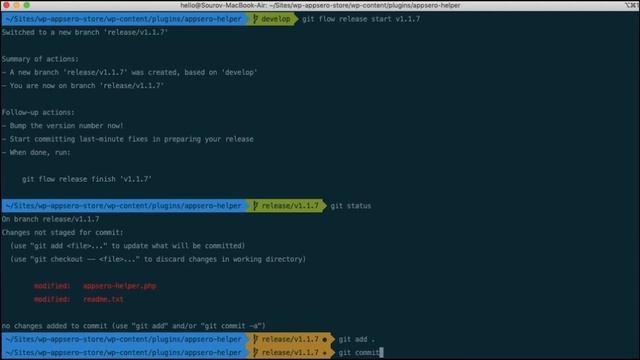640x360 pixels.
Task: Click the modified appsero-helper.php file entry
Action: pyautogui.click(x=95, y=286)
